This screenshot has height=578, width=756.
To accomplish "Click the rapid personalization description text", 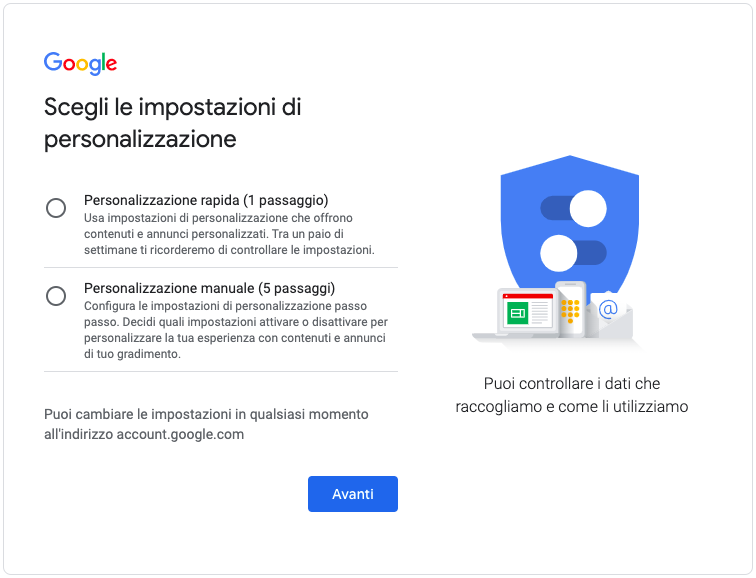I will [229, 234].
